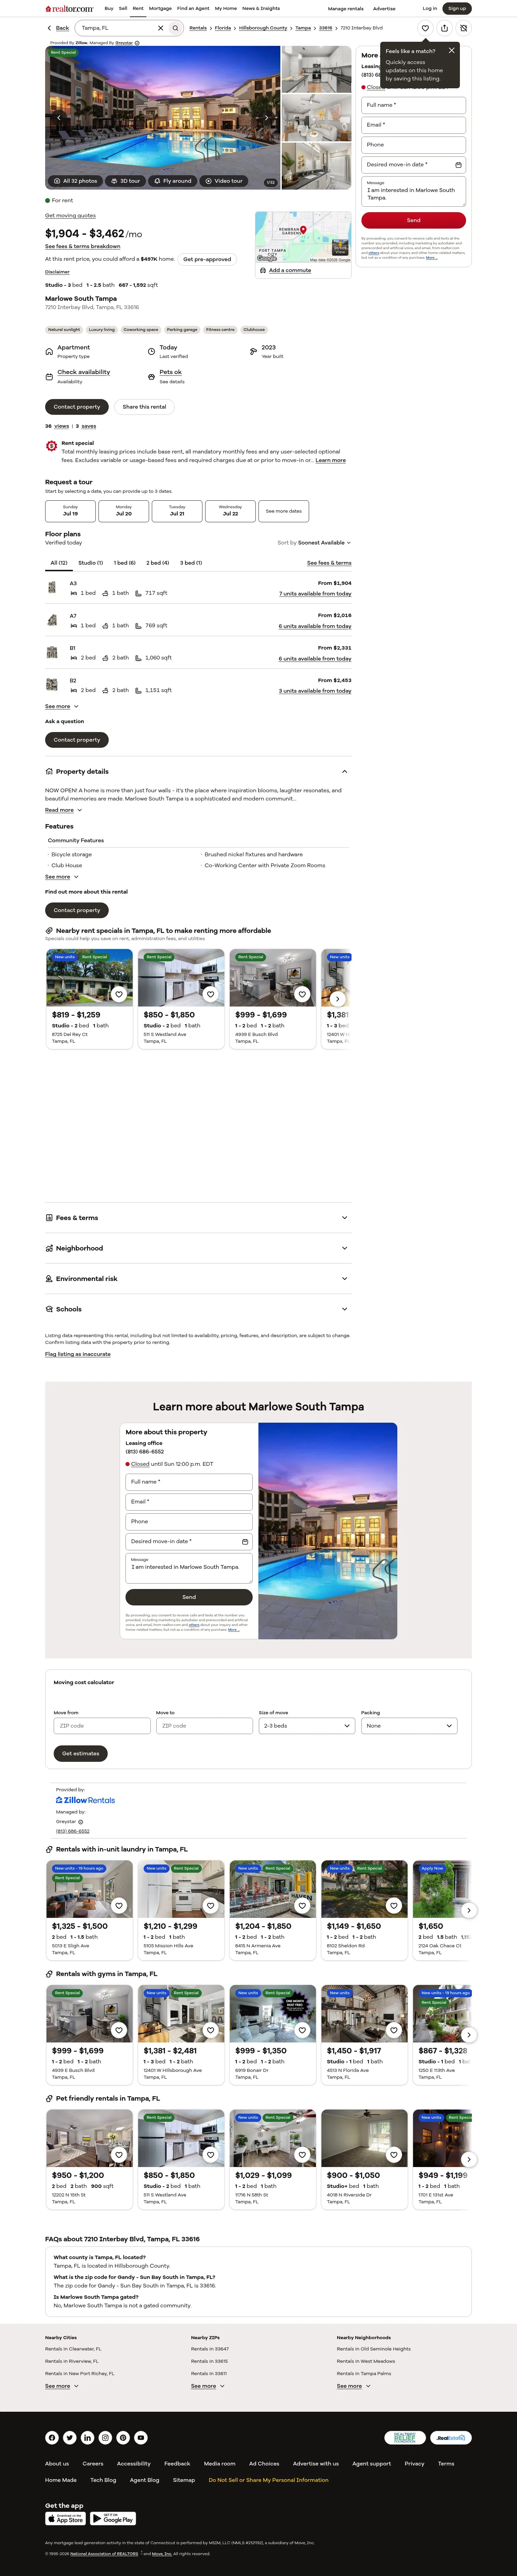Favorite the $819 - $1,259 rental card
The width and height of the screenshot is (517, 2576).
tap(119, 994)
